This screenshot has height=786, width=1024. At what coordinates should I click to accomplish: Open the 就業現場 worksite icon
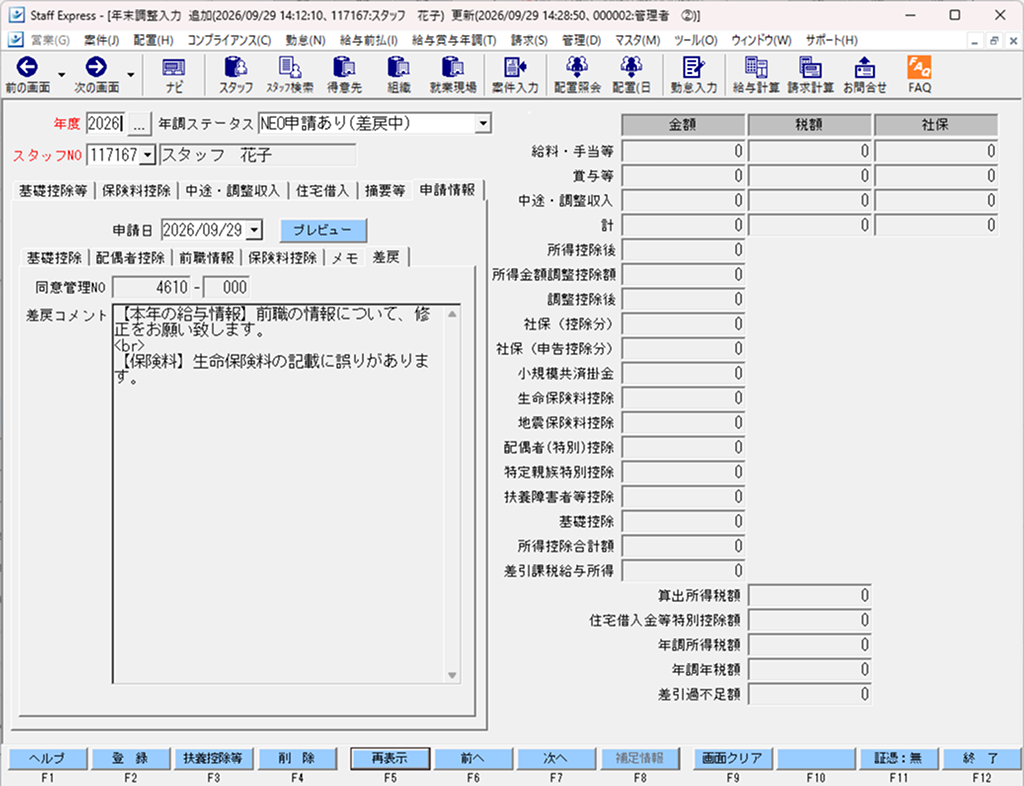click(453, 74)
